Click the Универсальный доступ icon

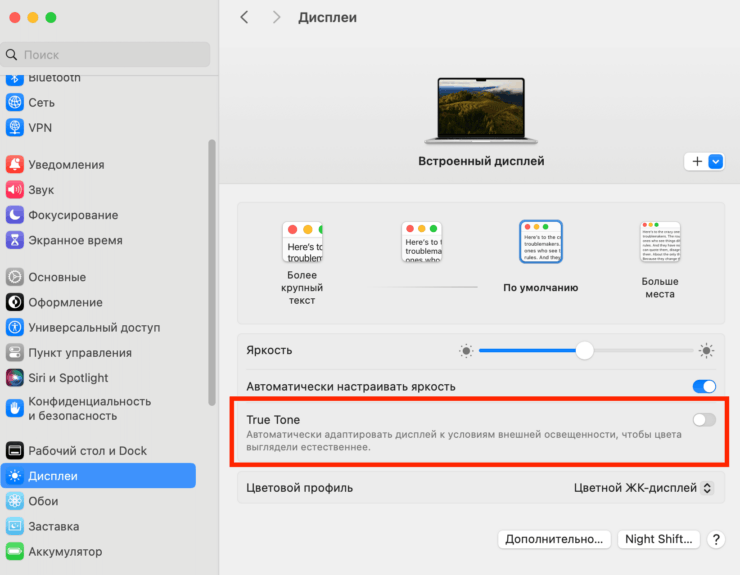tap(15, 327)
